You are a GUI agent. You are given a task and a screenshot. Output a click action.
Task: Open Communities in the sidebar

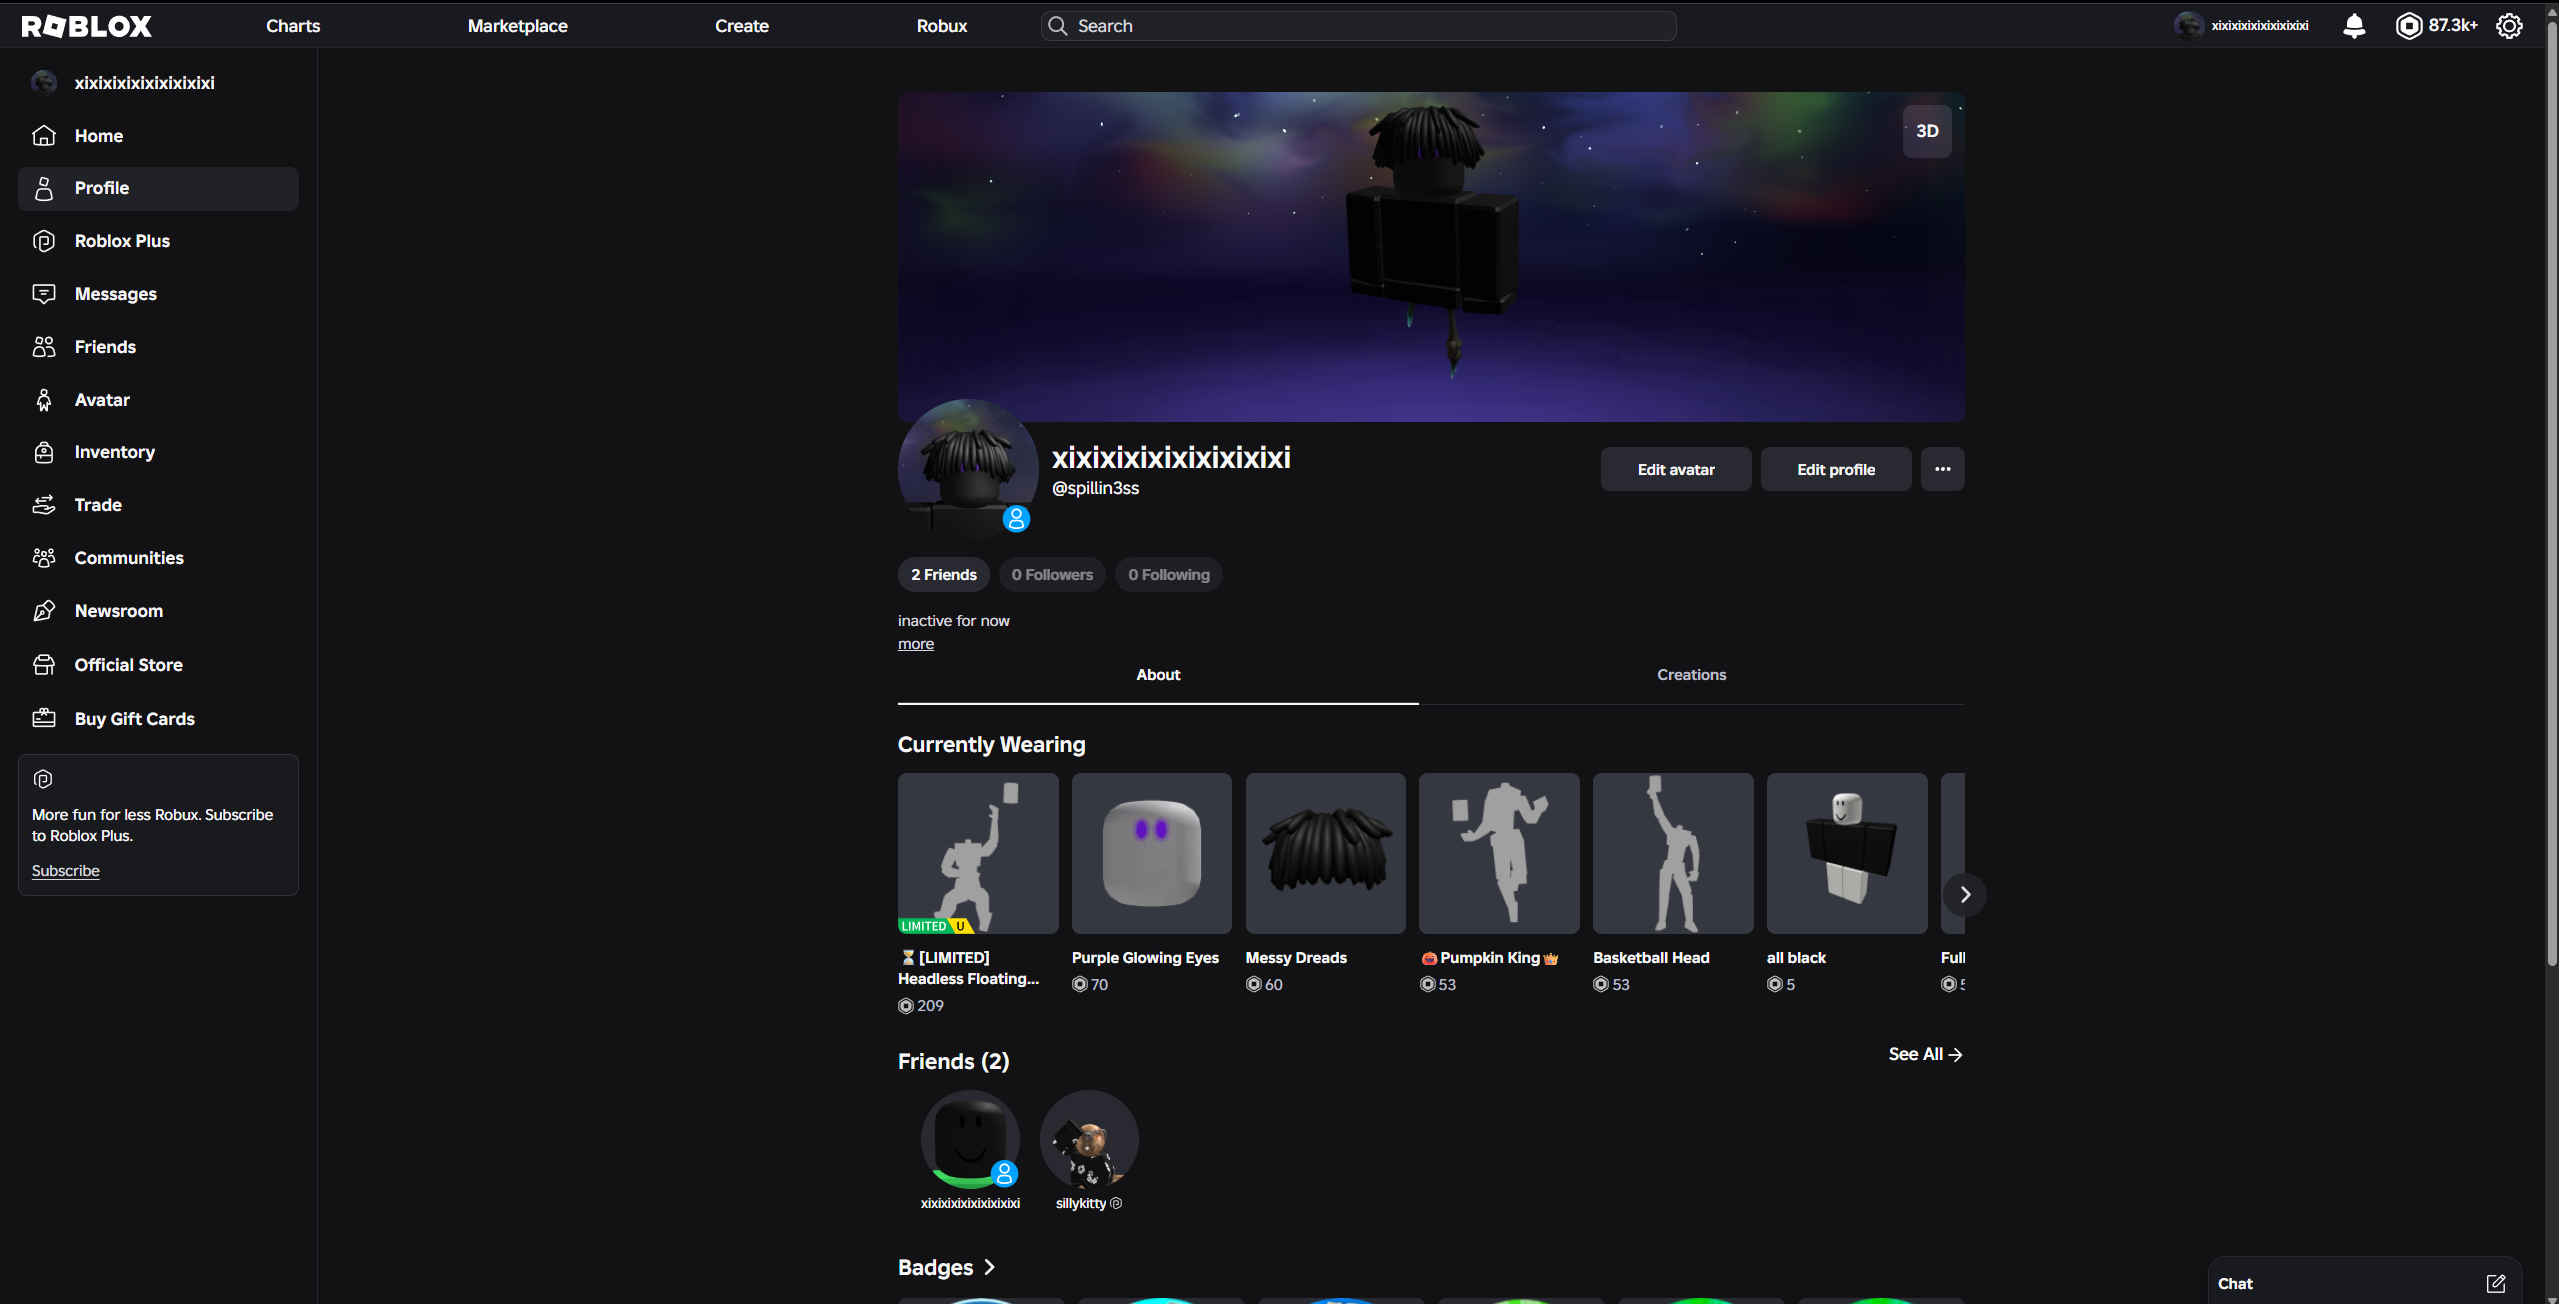tap(158, 558)
